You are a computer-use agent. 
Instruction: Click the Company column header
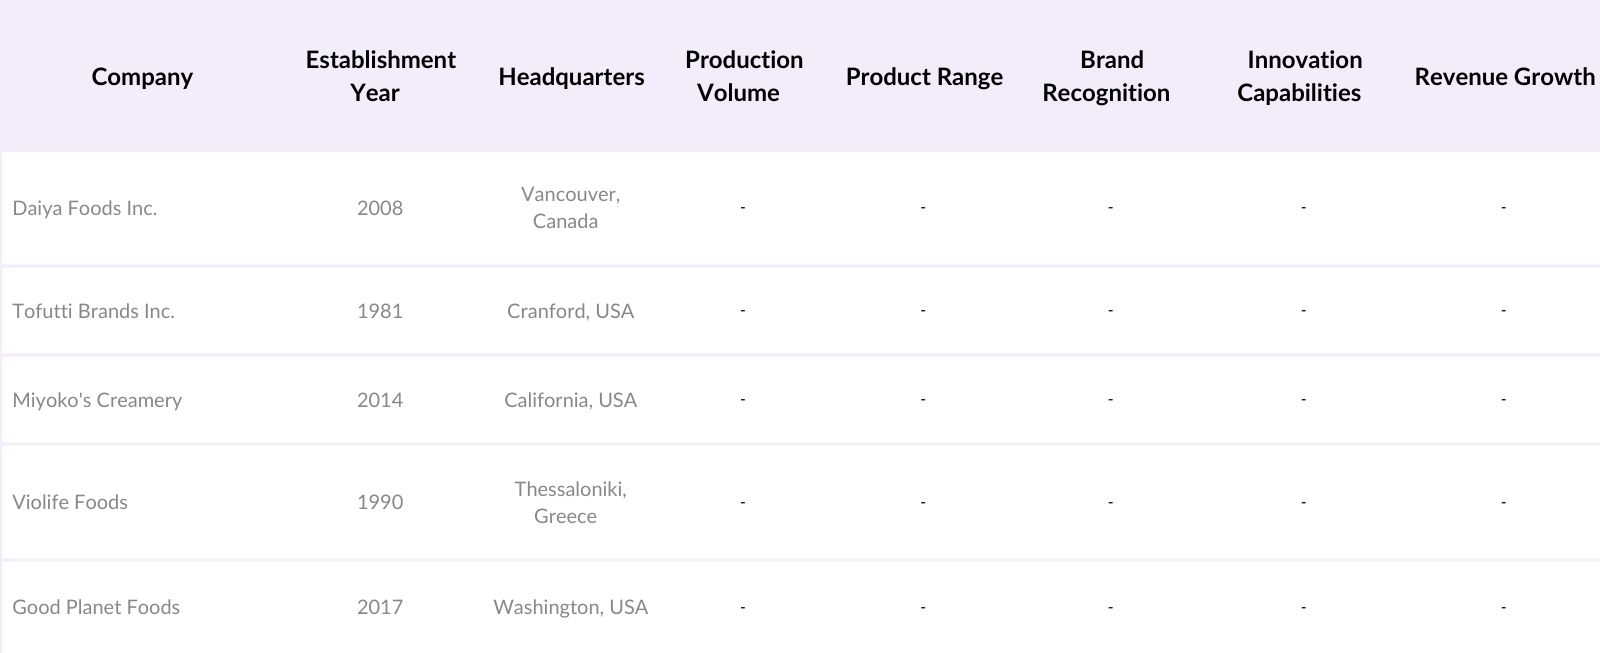click(142, 77)
